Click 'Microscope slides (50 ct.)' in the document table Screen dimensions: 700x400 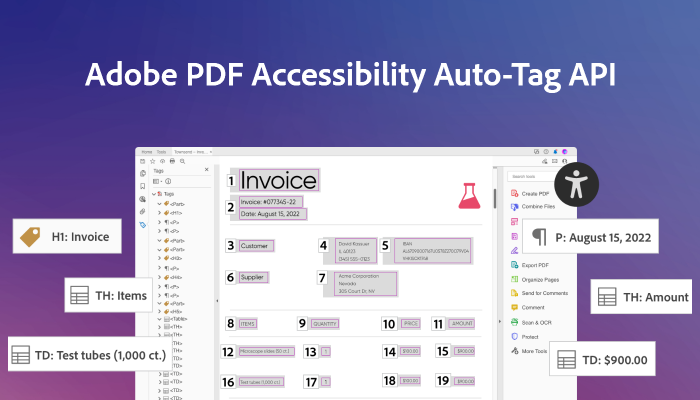[x=267, y=351]
